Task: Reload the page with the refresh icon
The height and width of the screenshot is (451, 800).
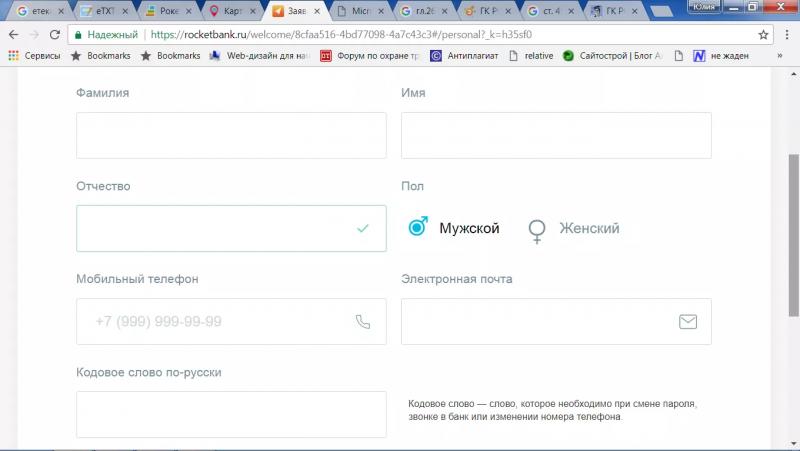Action: [55, 35]
